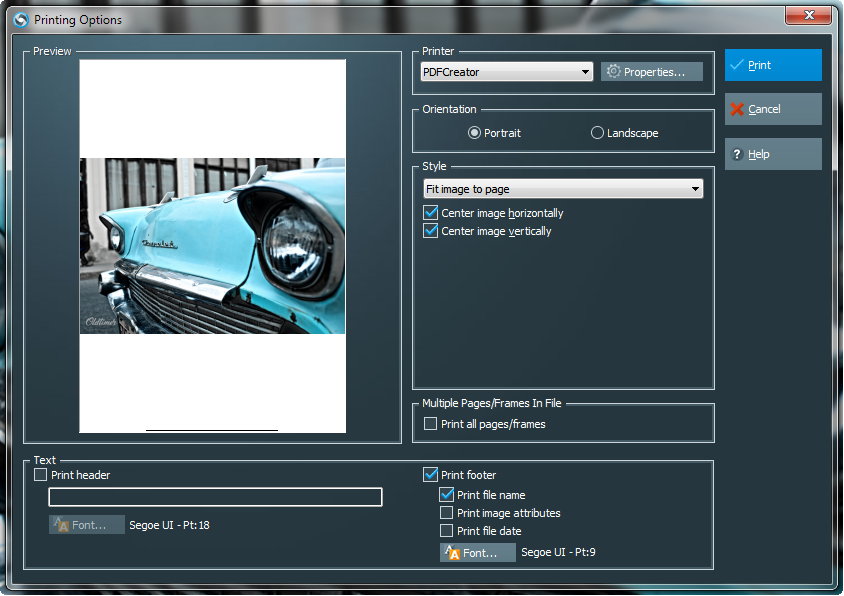844x596 pixels.
Task: Enable Print all pages/frames
Action: [431, 424]
